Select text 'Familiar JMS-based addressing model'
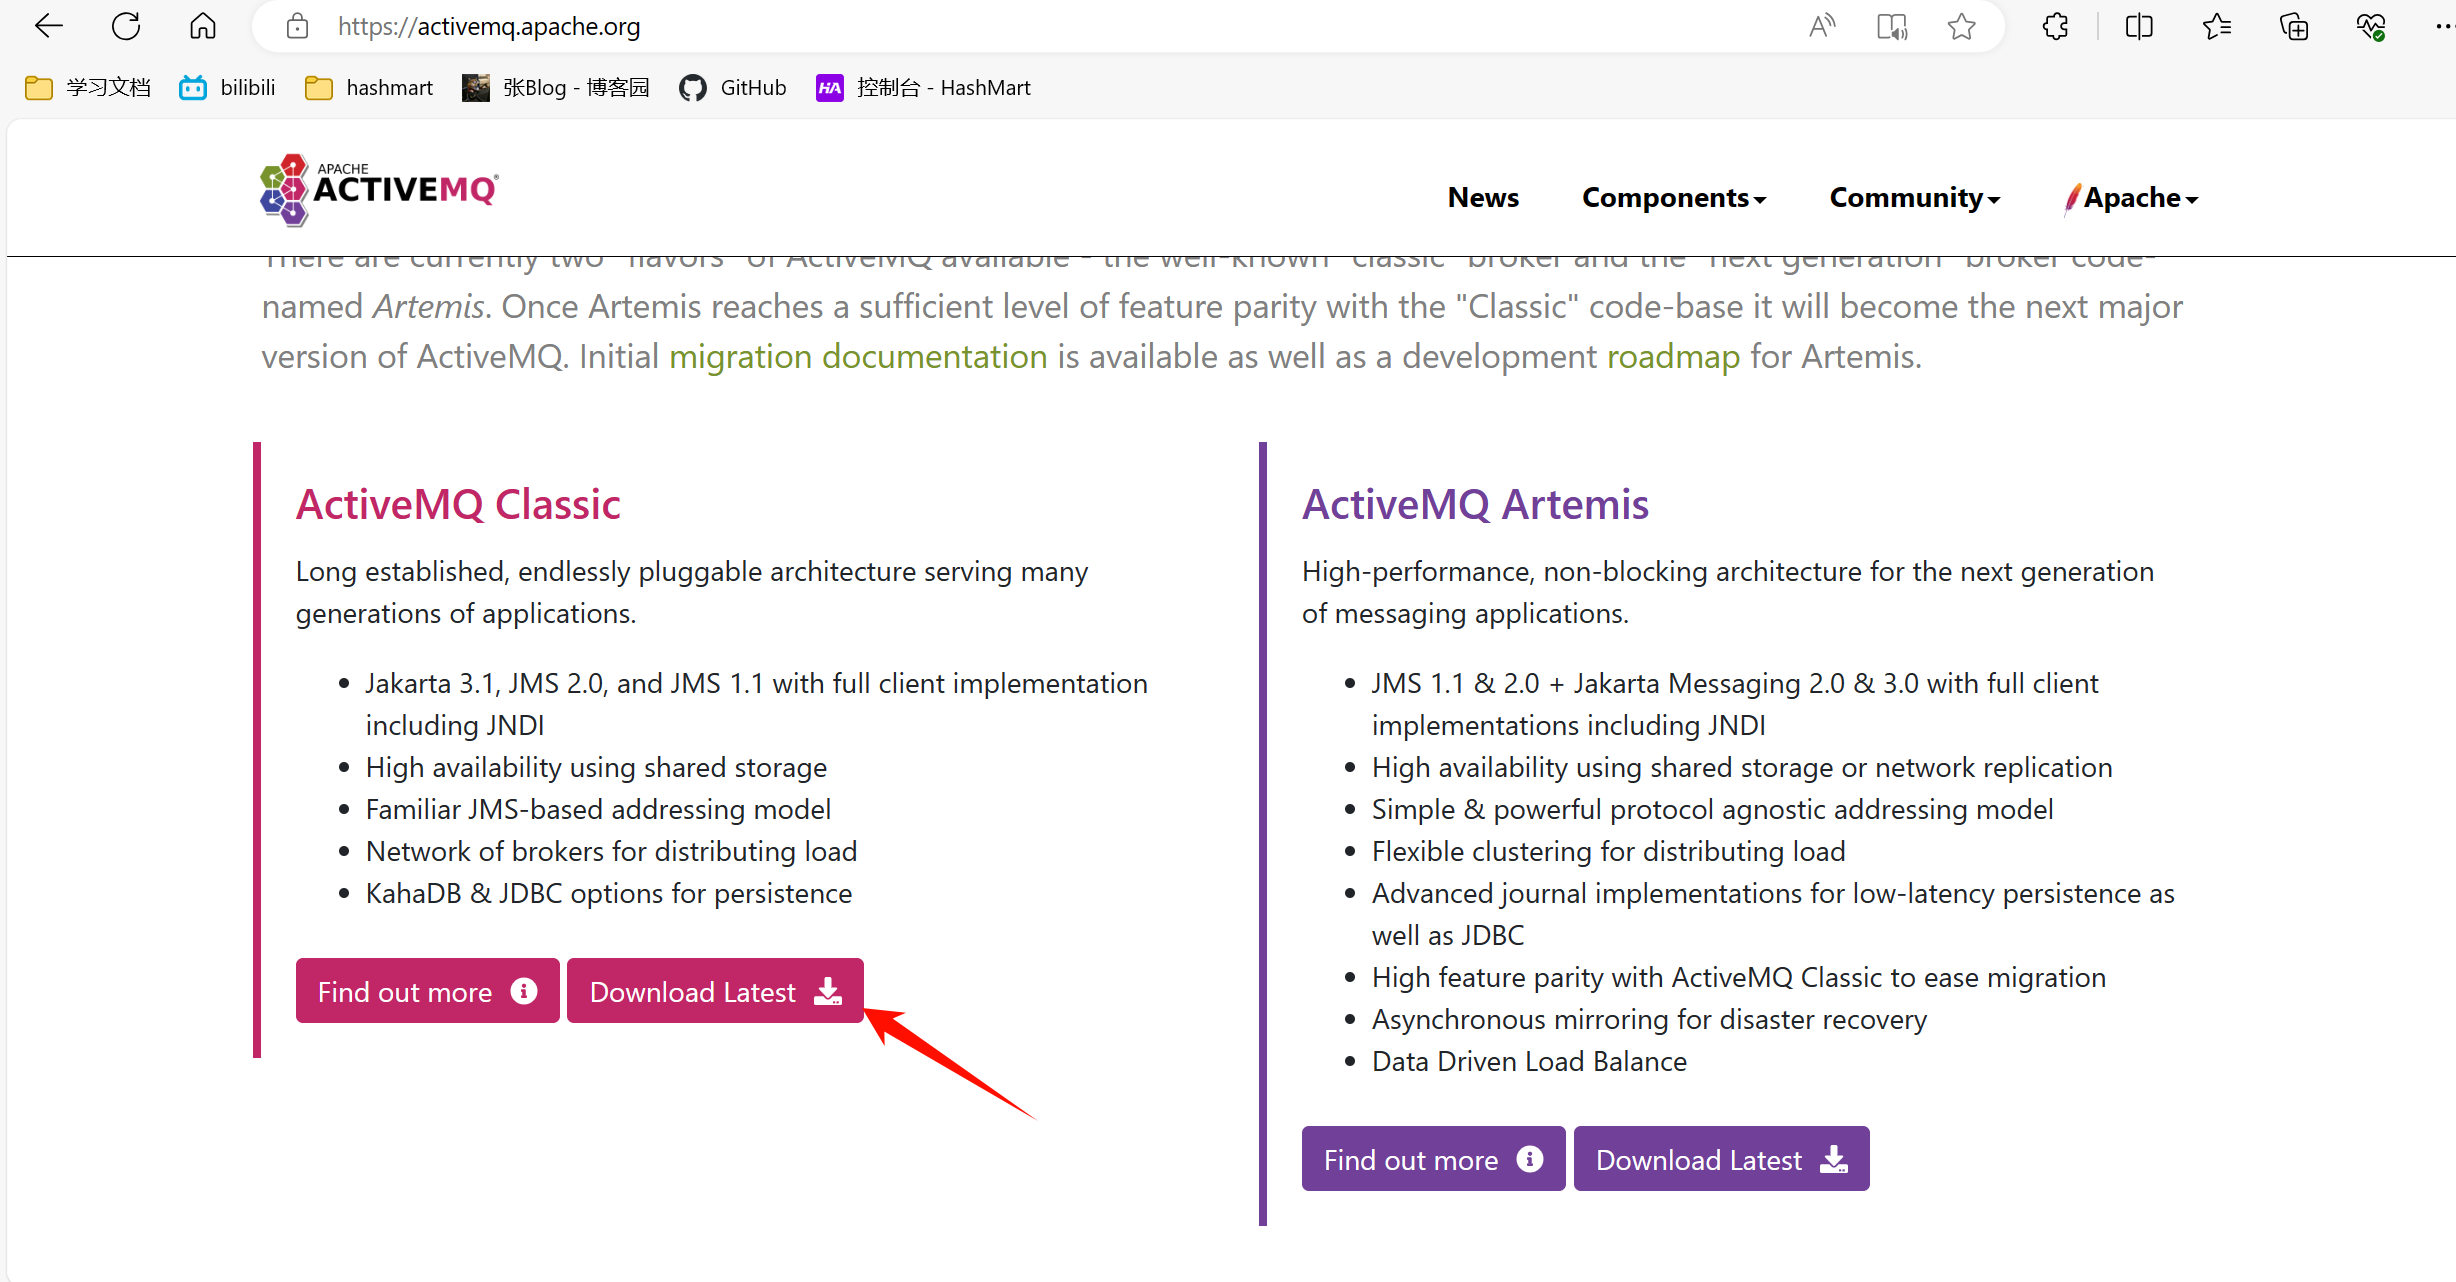Screen dimensions: 2456x1282 (598, 810)
